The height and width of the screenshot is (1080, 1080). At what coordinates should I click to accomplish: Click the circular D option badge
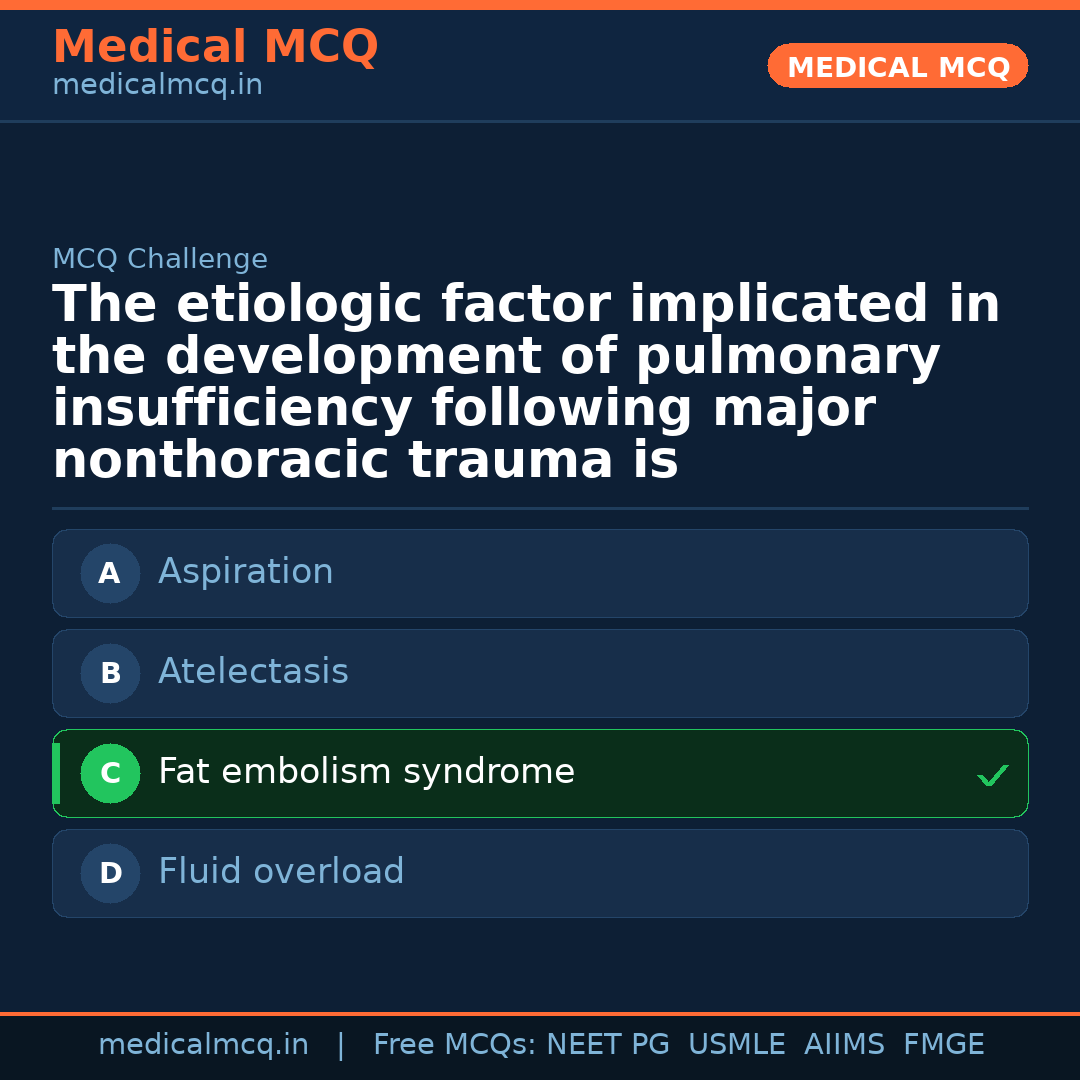[x=110, y=874]
